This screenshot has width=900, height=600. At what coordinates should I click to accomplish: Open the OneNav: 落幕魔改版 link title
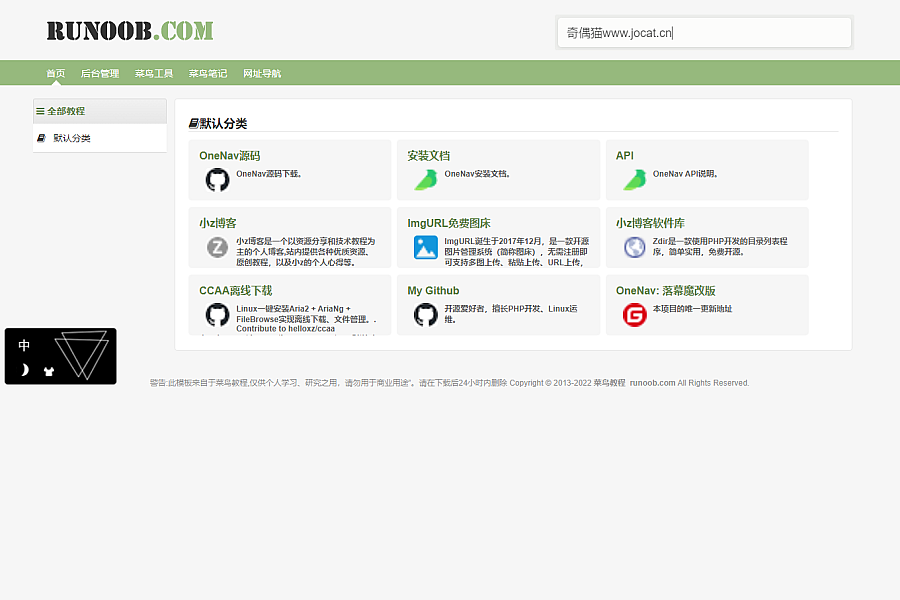coord(666,291)
